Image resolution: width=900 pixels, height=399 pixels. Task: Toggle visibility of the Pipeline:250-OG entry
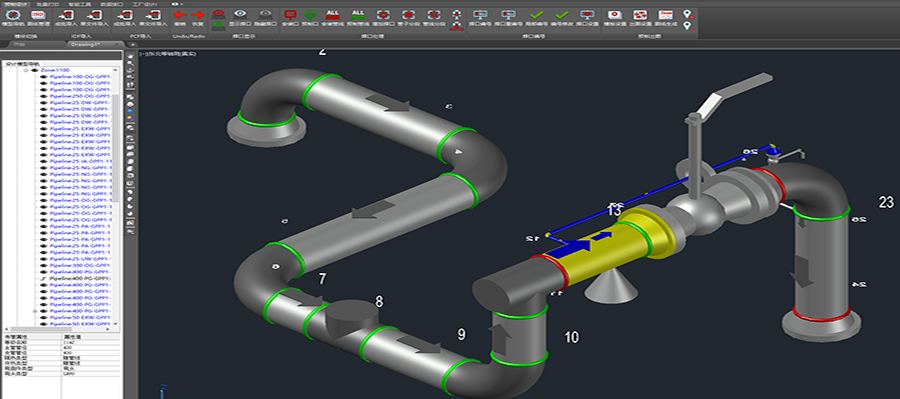point(44,96)
